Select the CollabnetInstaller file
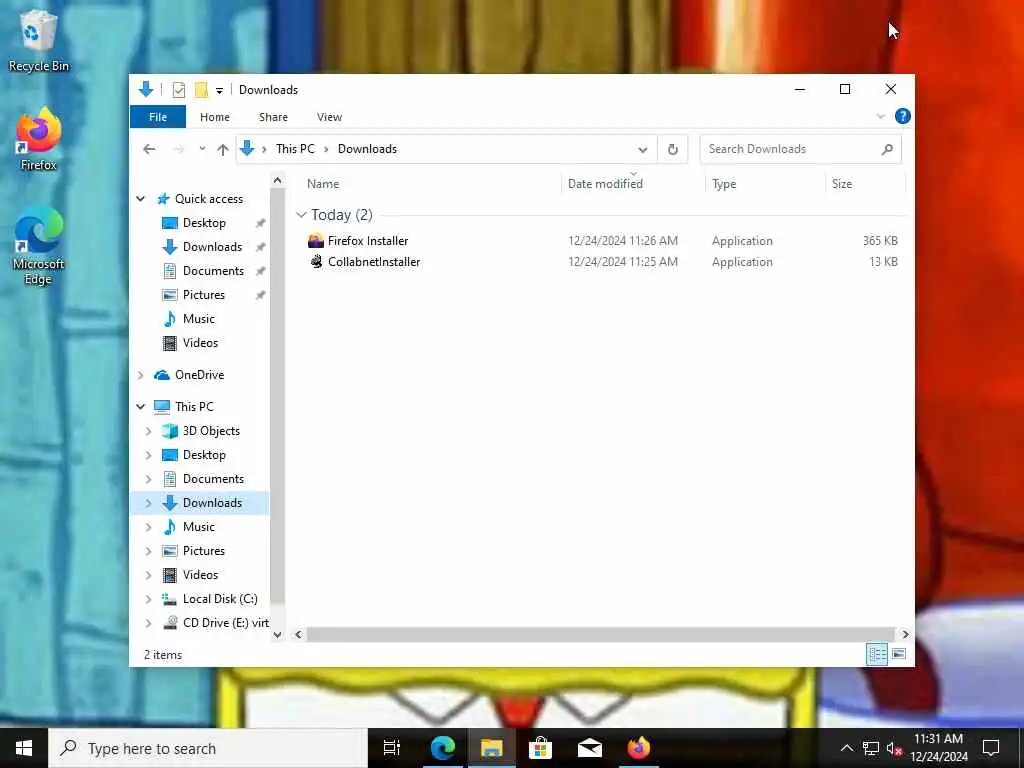 [x=374, y=262]
